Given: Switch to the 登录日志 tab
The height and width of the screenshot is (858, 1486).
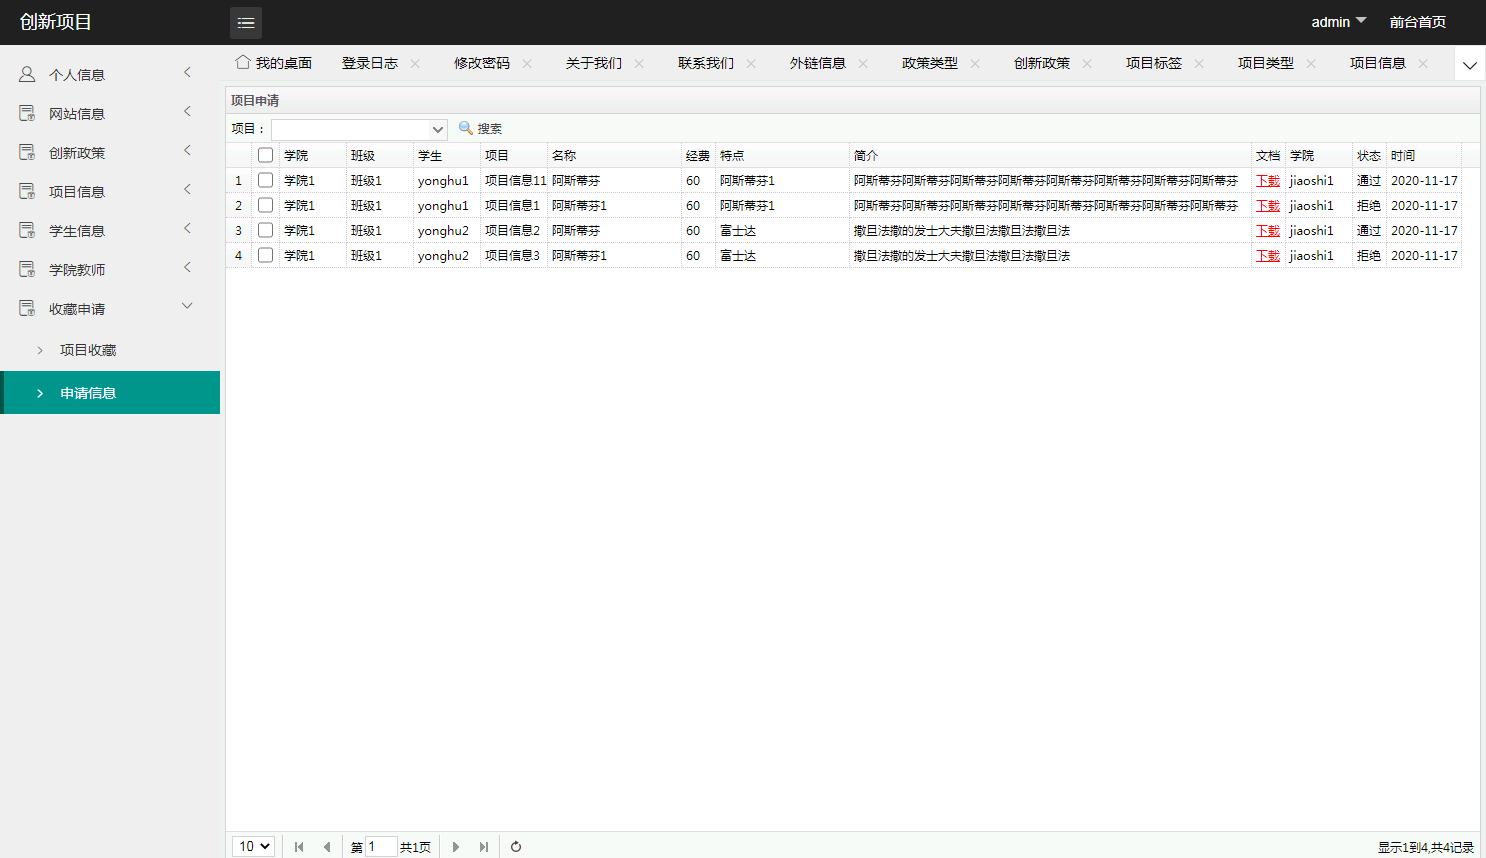Looking at the screenshot, I should (x=370, y=63).
